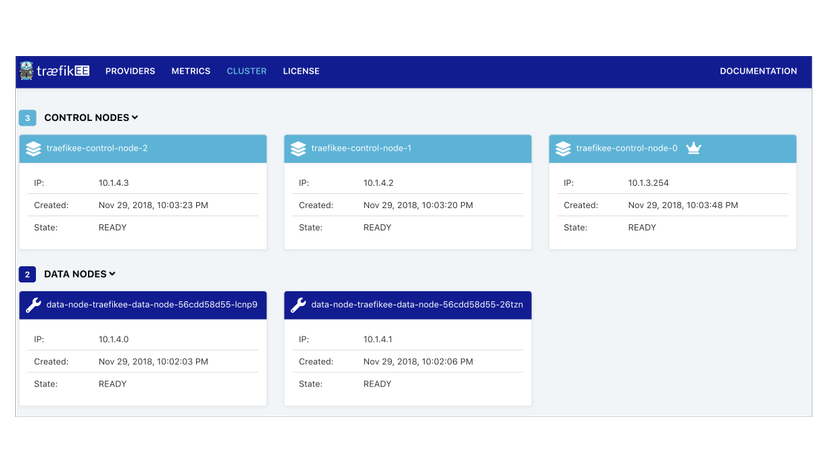Select the traefikee-control-node-0 title
The image size is (828, 473).
(x=627, y=148)
